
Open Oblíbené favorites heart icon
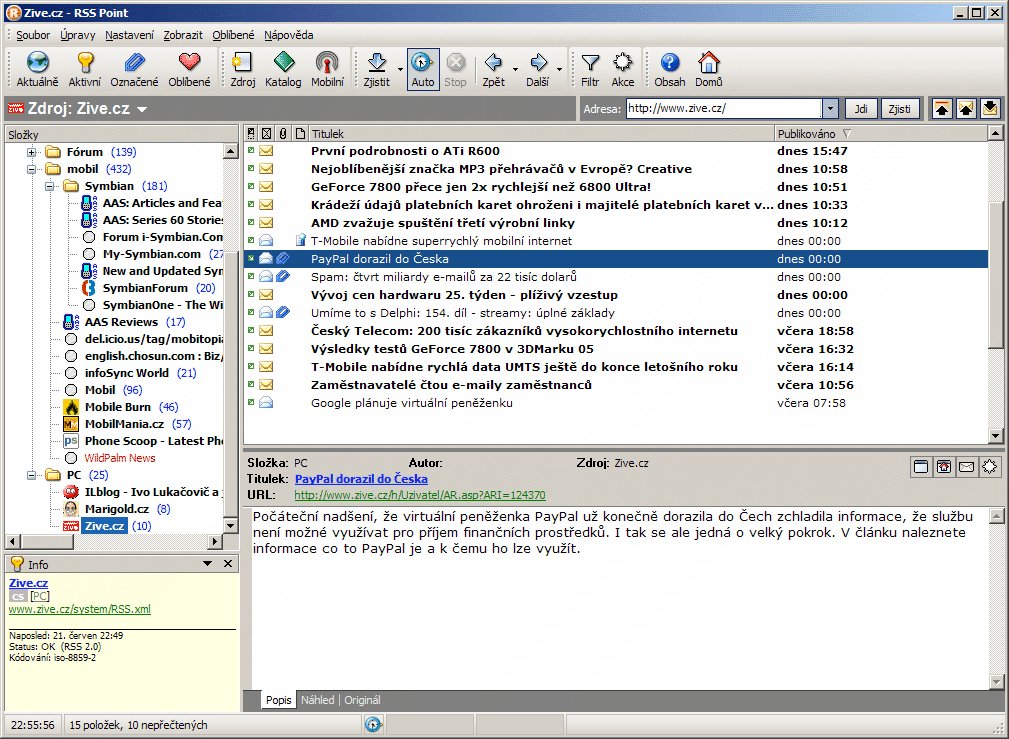[189, 69]
